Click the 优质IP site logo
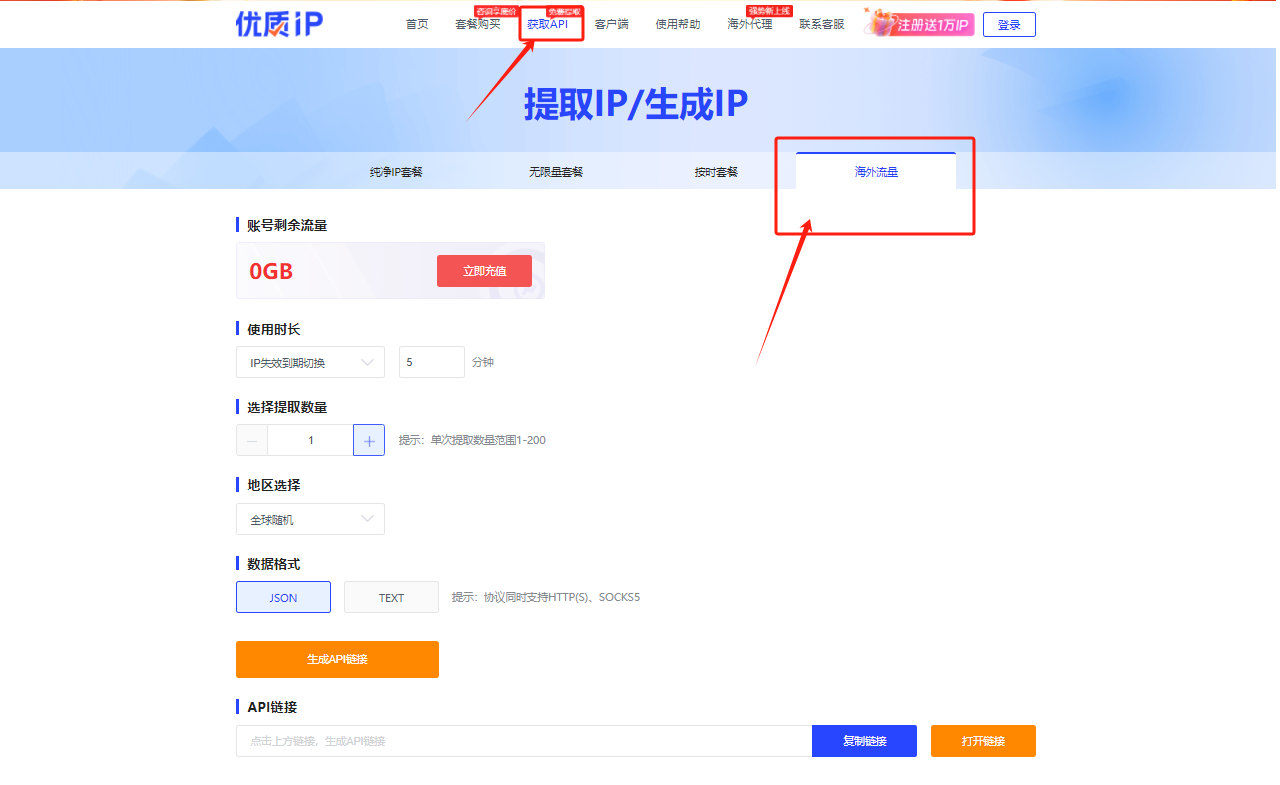The height and width of the screenshot is (785, 1280). coord(279,24)
